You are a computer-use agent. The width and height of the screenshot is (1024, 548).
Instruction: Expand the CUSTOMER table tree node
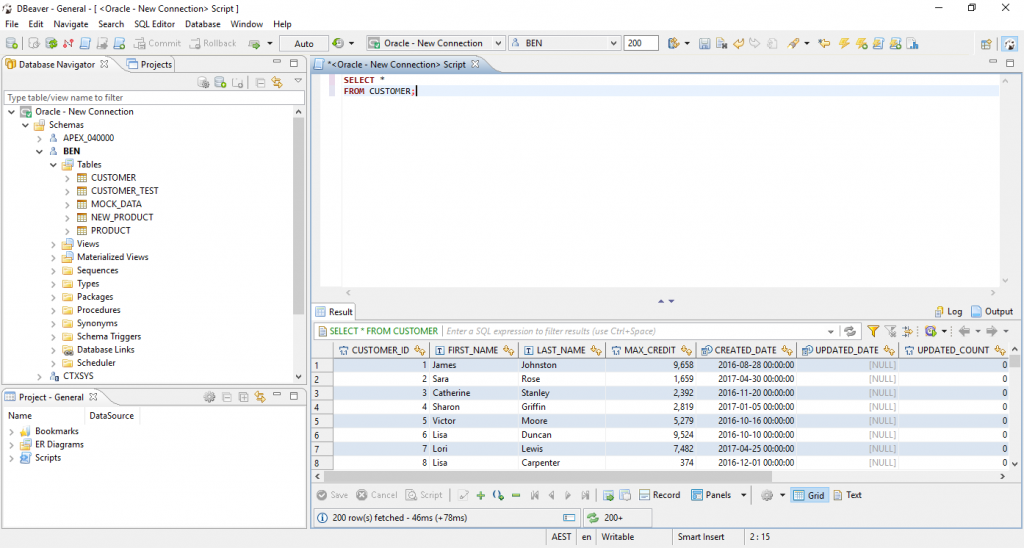[67, 178]
